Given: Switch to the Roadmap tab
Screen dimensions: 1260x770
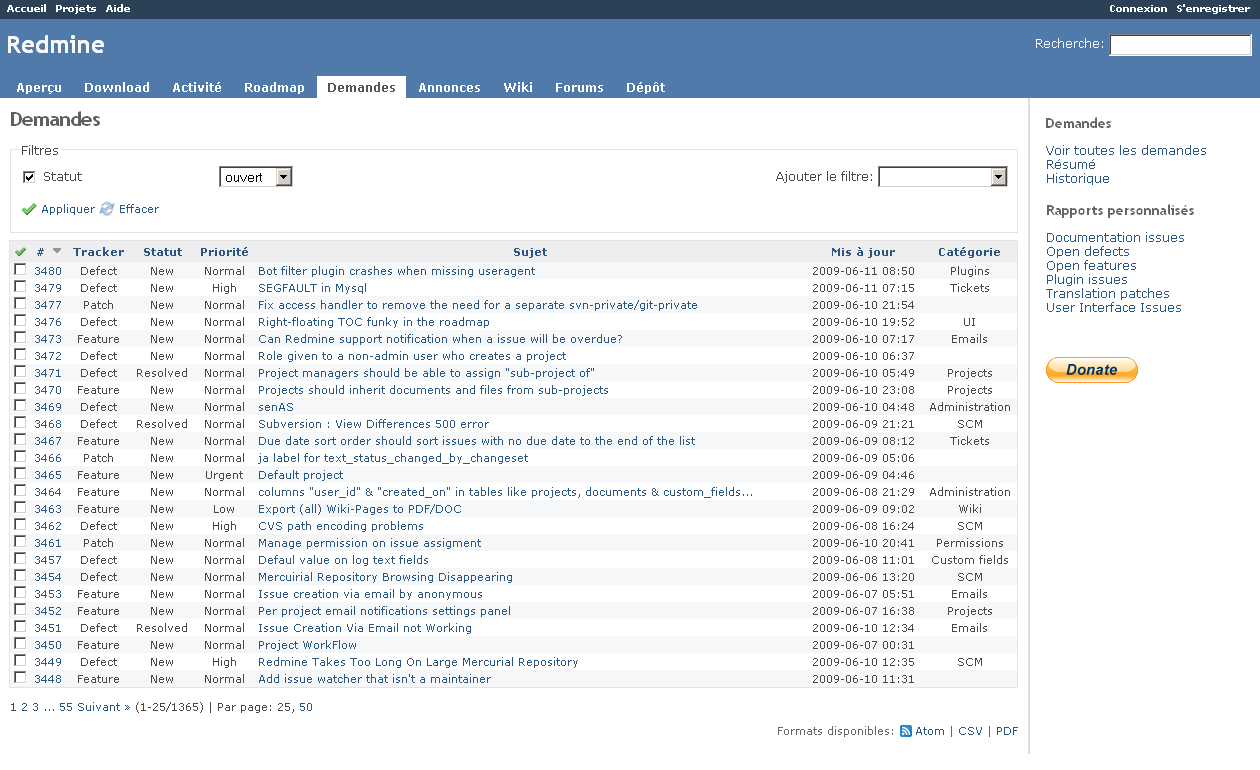Looking at the screenshot, I should coord(274,87).
